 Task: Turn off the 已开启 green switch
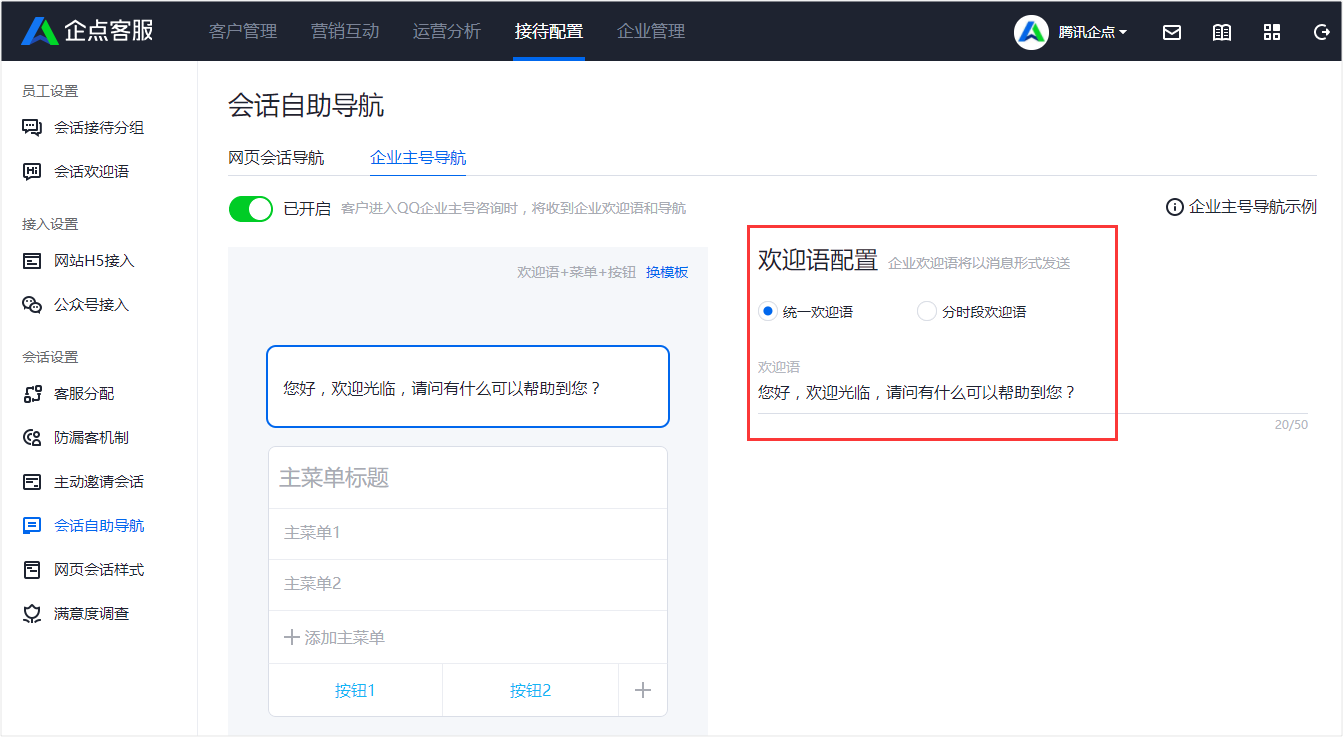point(251,208)
